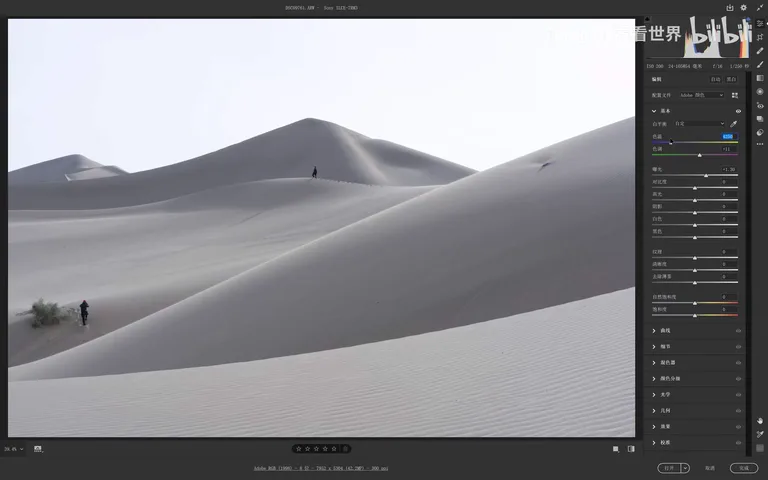Click the 黑白 (B&W) button
Viewport: 768px width, 480px height.
click(x=731, y=79)
